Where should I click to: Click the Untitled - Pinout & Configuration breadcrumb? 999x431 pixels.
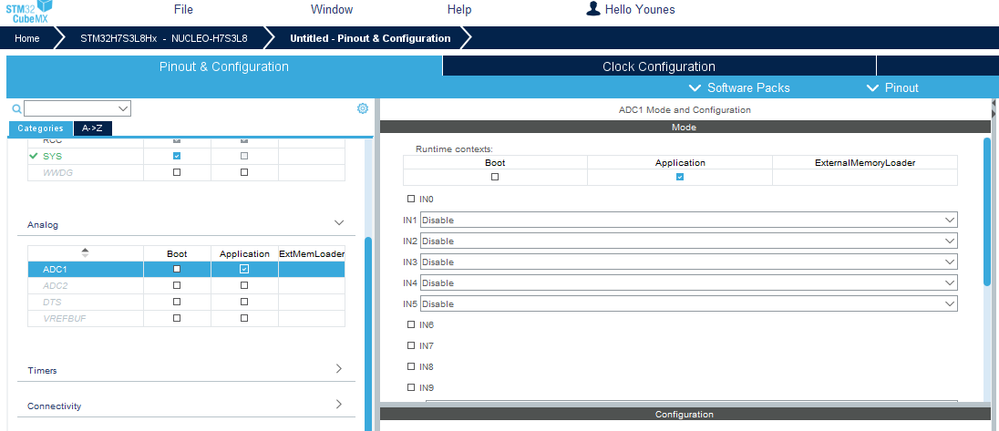click(x=370, y=38)
